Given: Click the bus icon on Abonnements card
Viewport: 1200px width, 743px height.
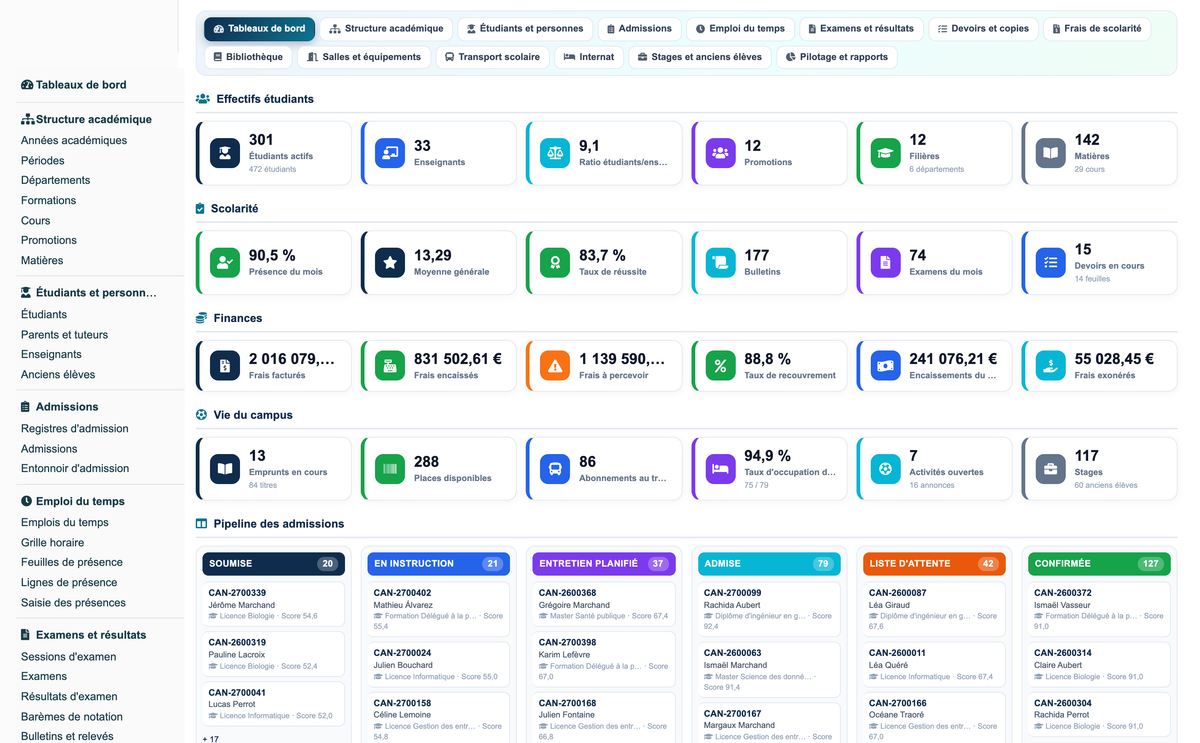Looking at the screenshot, I should pyautogui.click(x=555, y=469).
